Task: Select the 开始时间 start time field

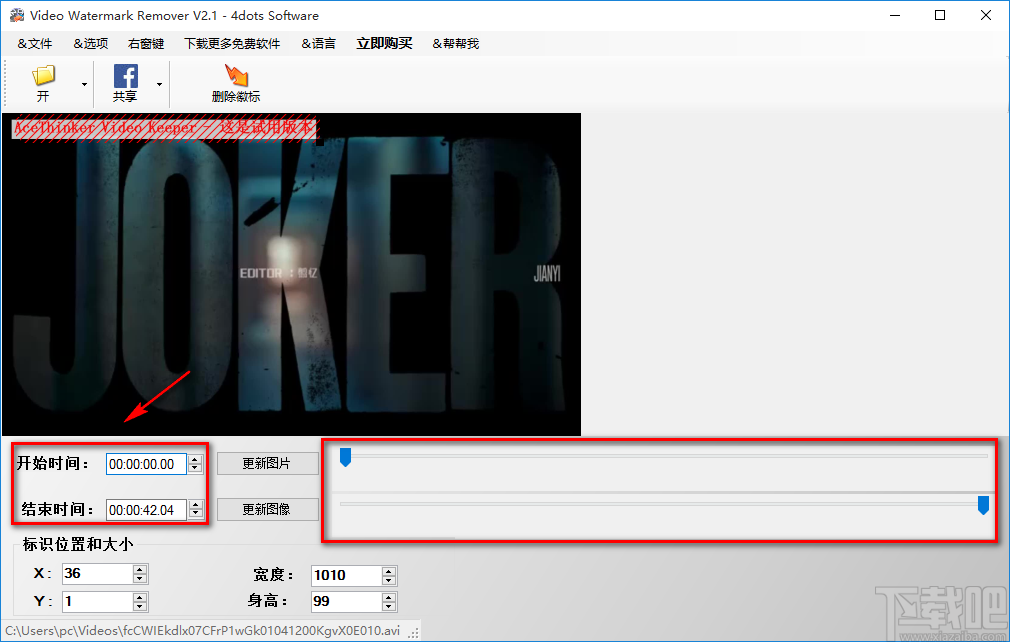Action: [147, 464]
